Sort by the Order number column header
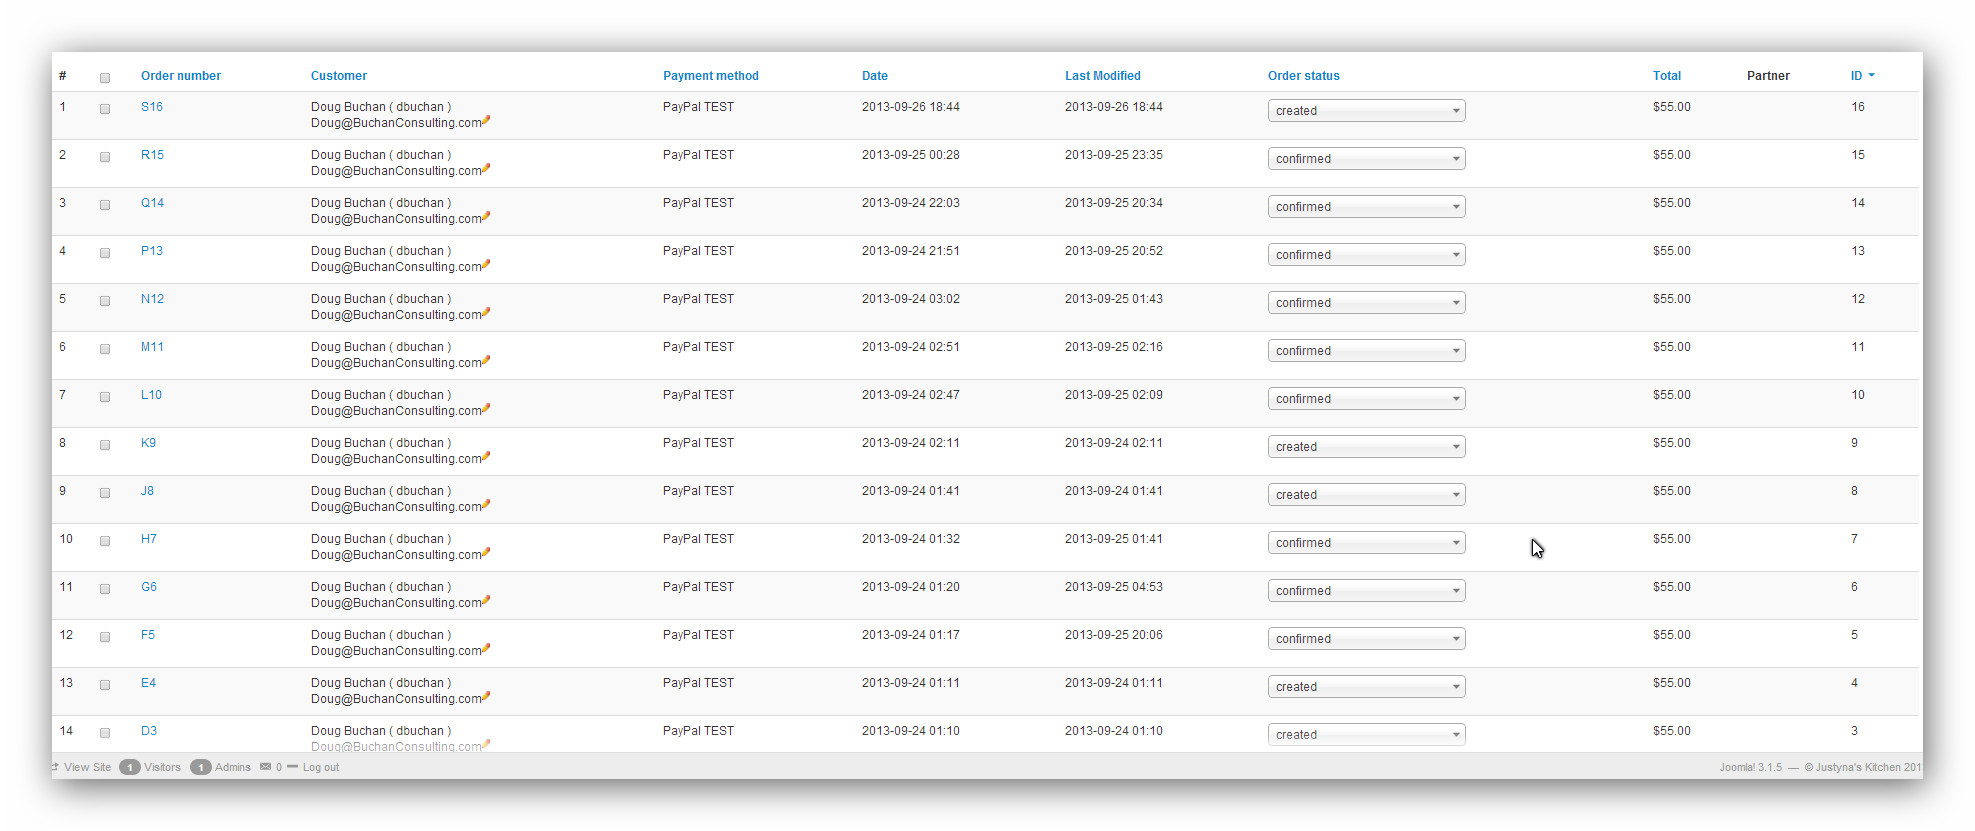Image resolution: width=1975 pixels, height=831 pixels. [x=181, y=76]
